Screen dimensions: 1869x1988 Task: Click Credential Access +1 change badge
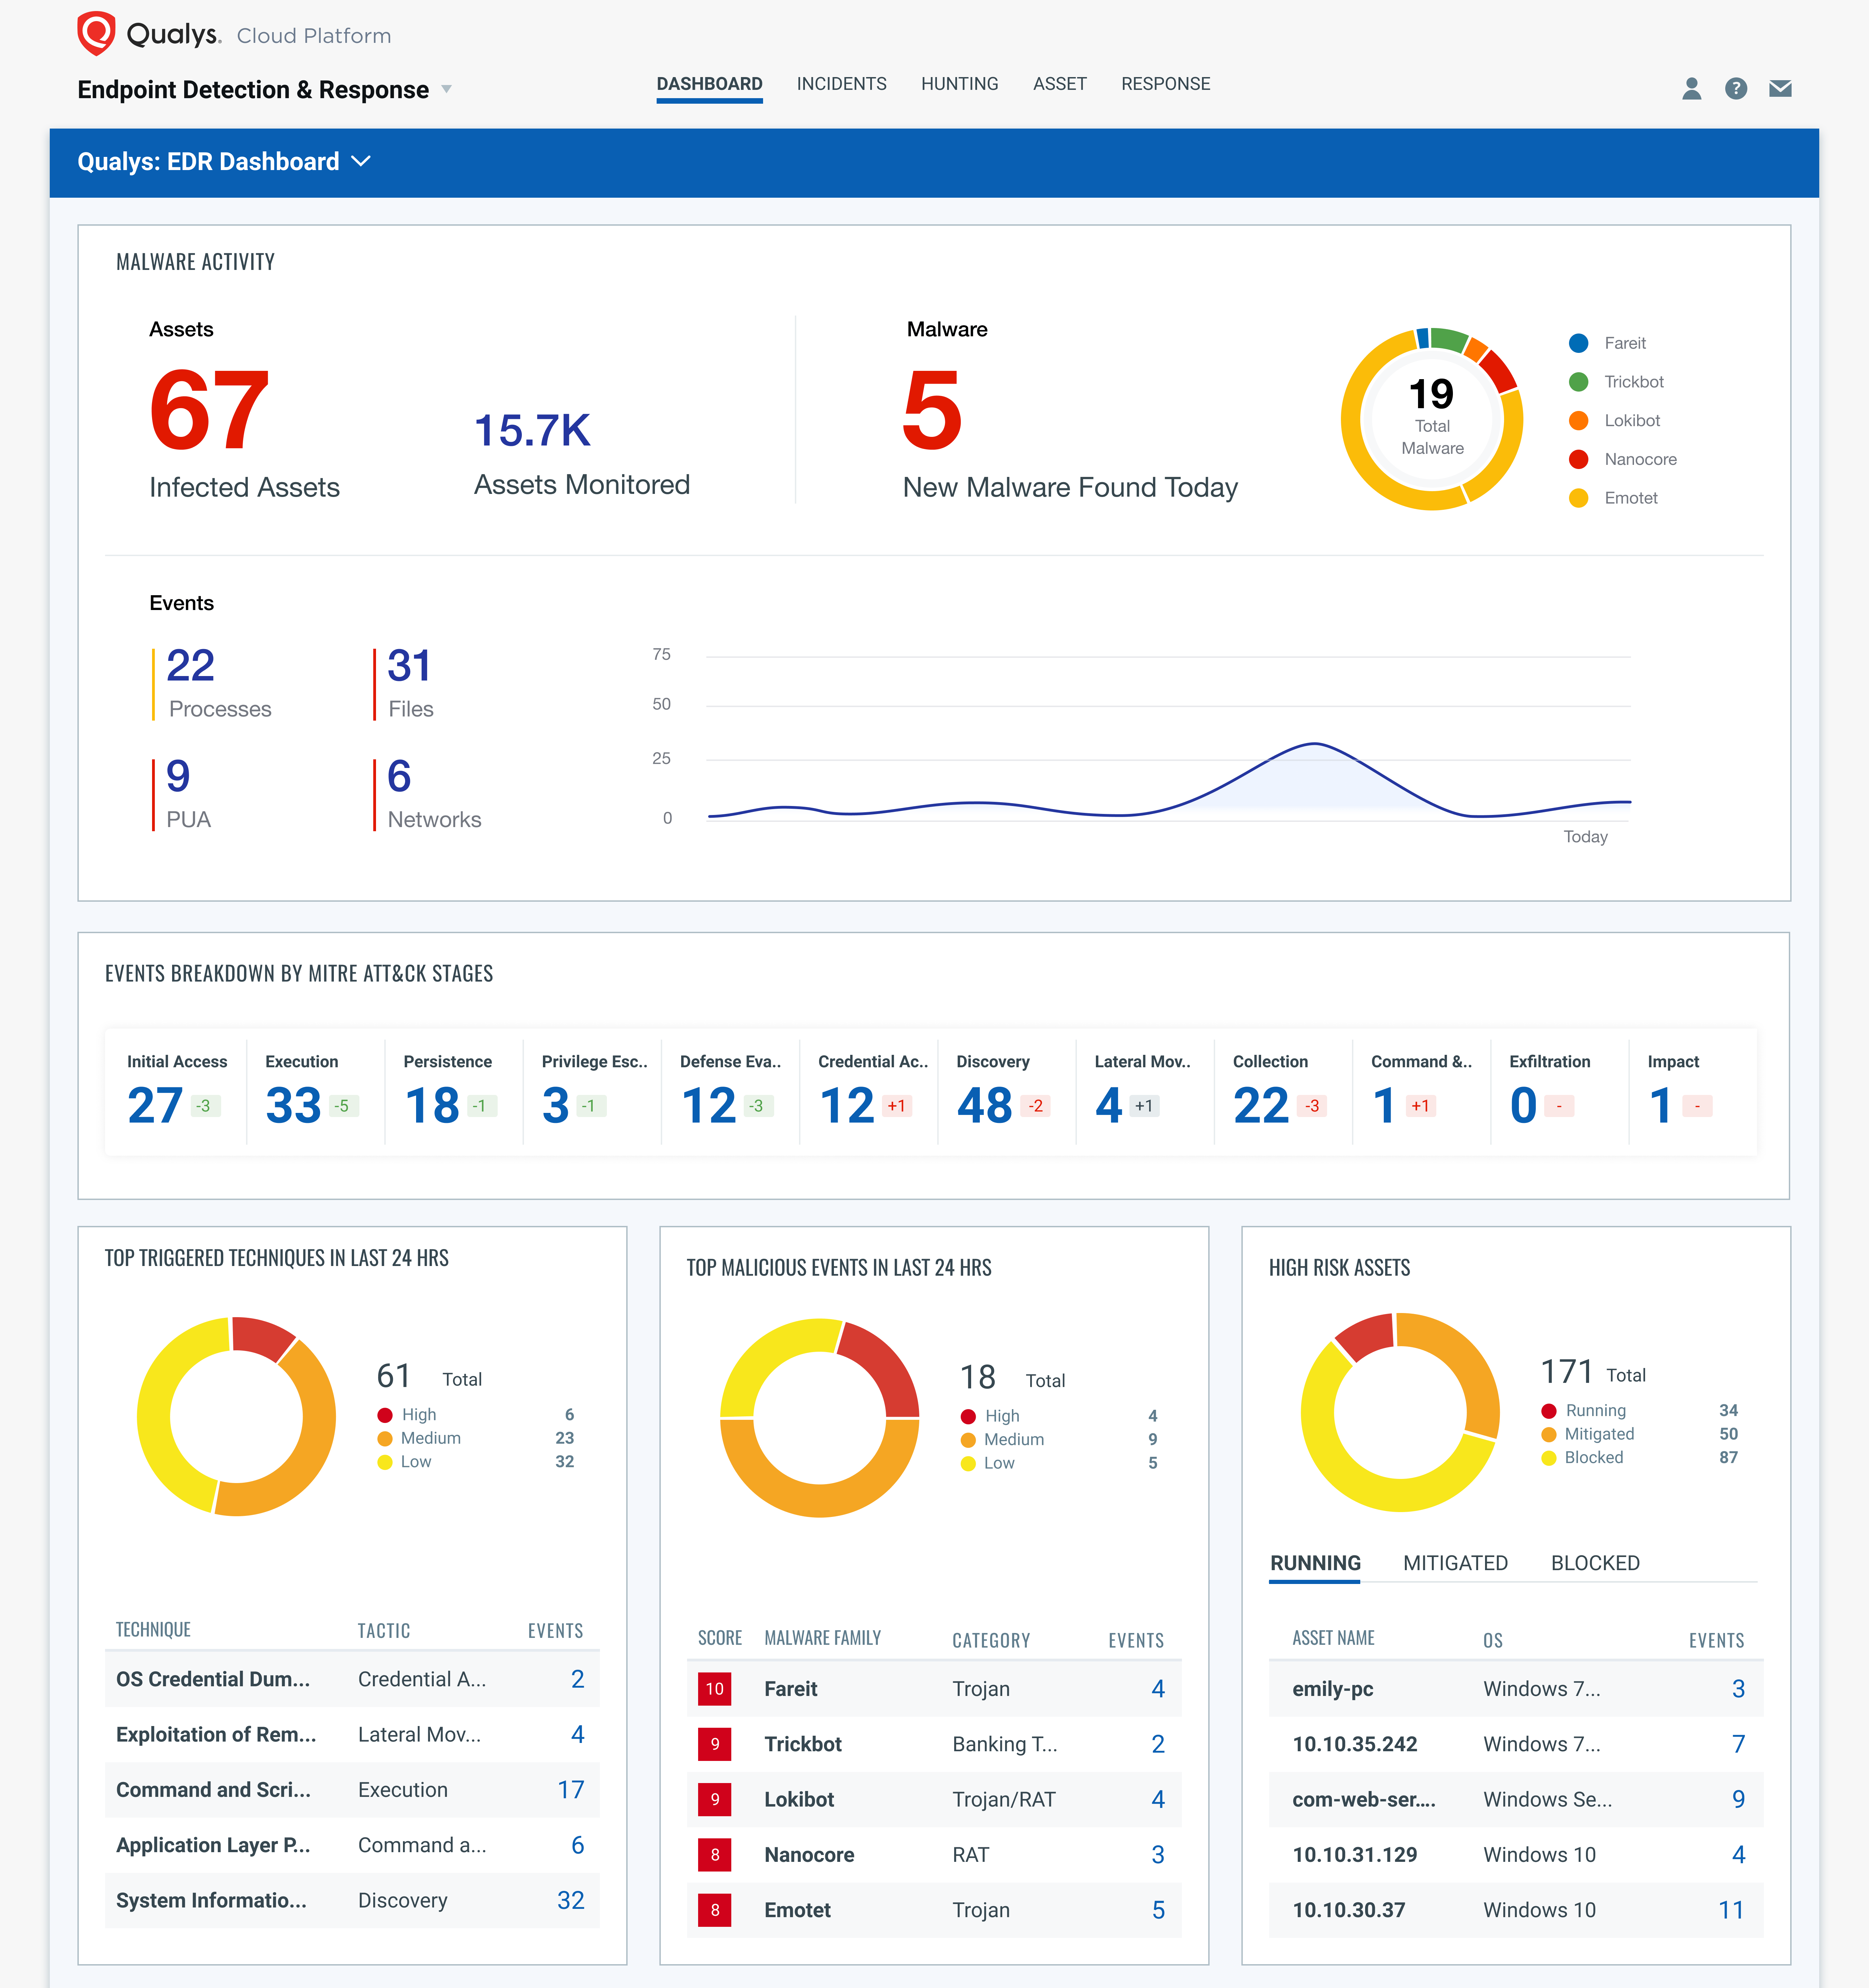[x=896, y=1106]
